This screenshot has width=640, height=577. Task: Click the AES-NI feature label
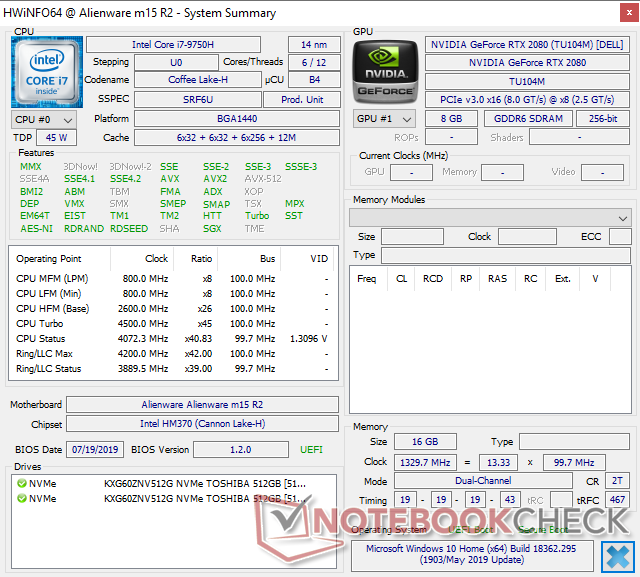pyautogui.click(x=36, y=229)
